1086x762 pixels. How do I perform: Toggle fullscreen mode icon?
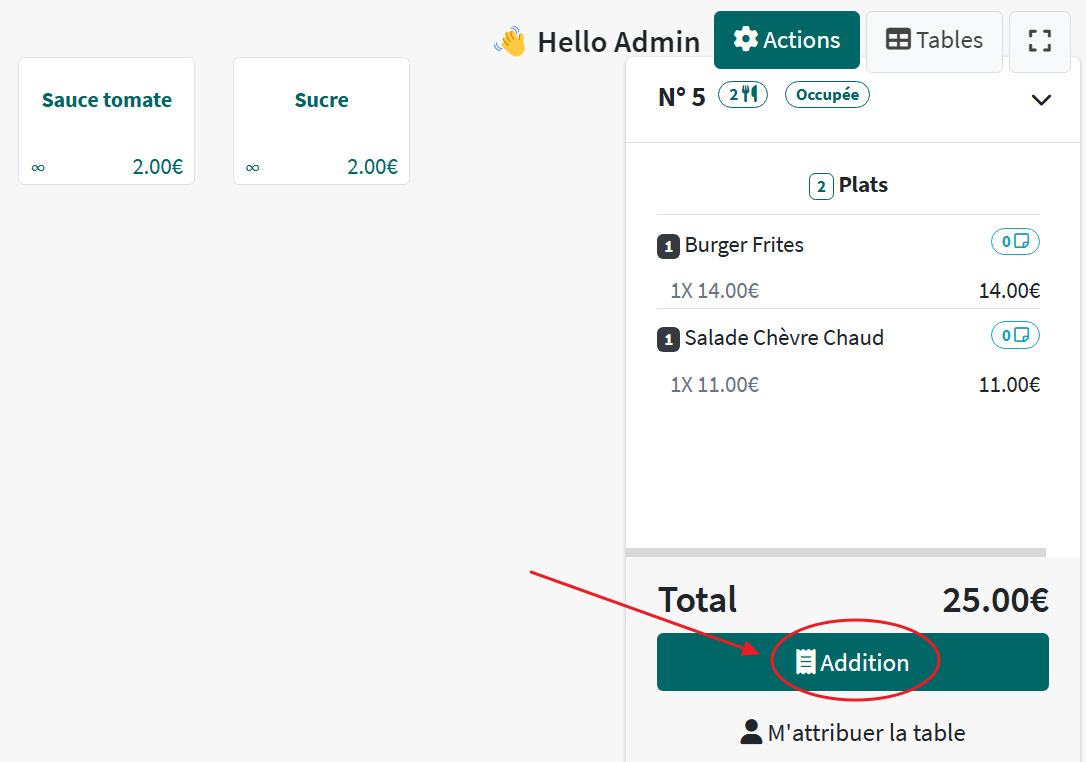1039,41
